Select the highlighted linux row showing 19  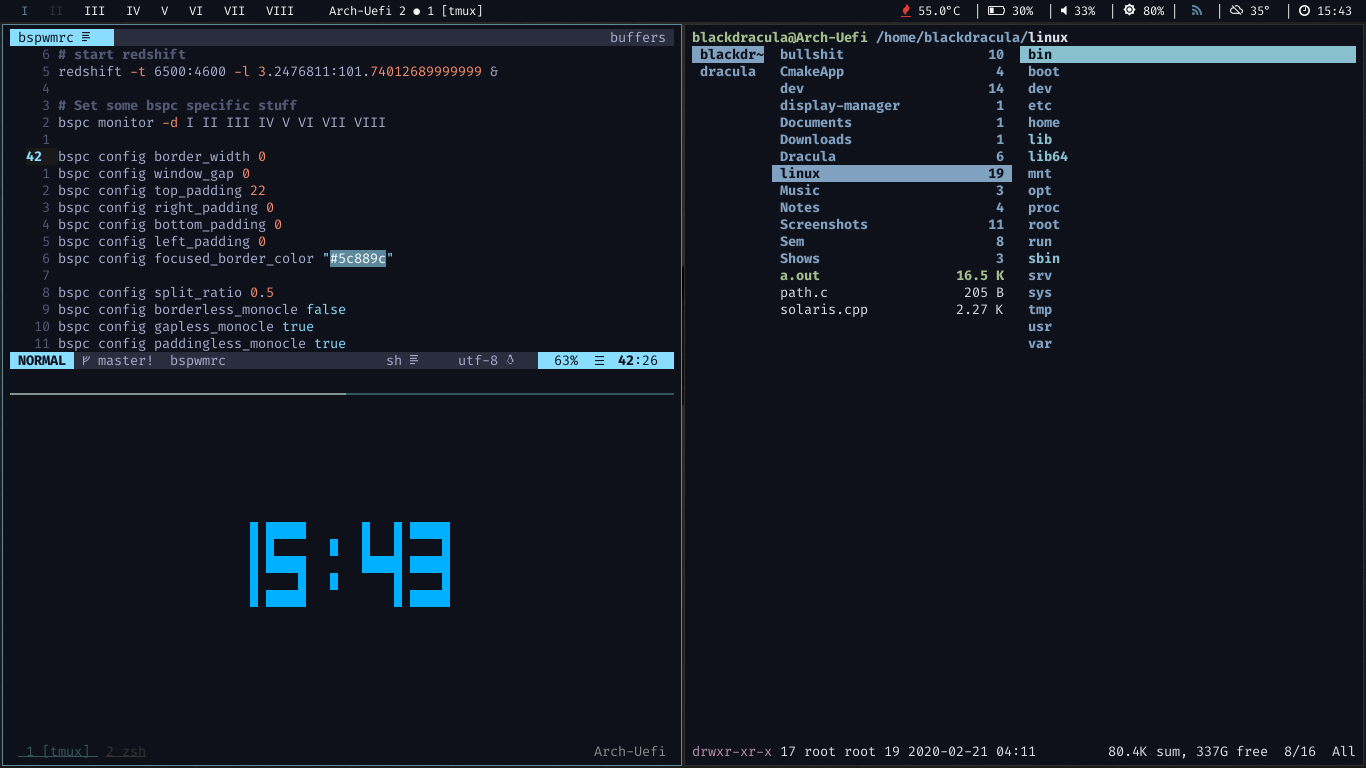coord(892,173)
